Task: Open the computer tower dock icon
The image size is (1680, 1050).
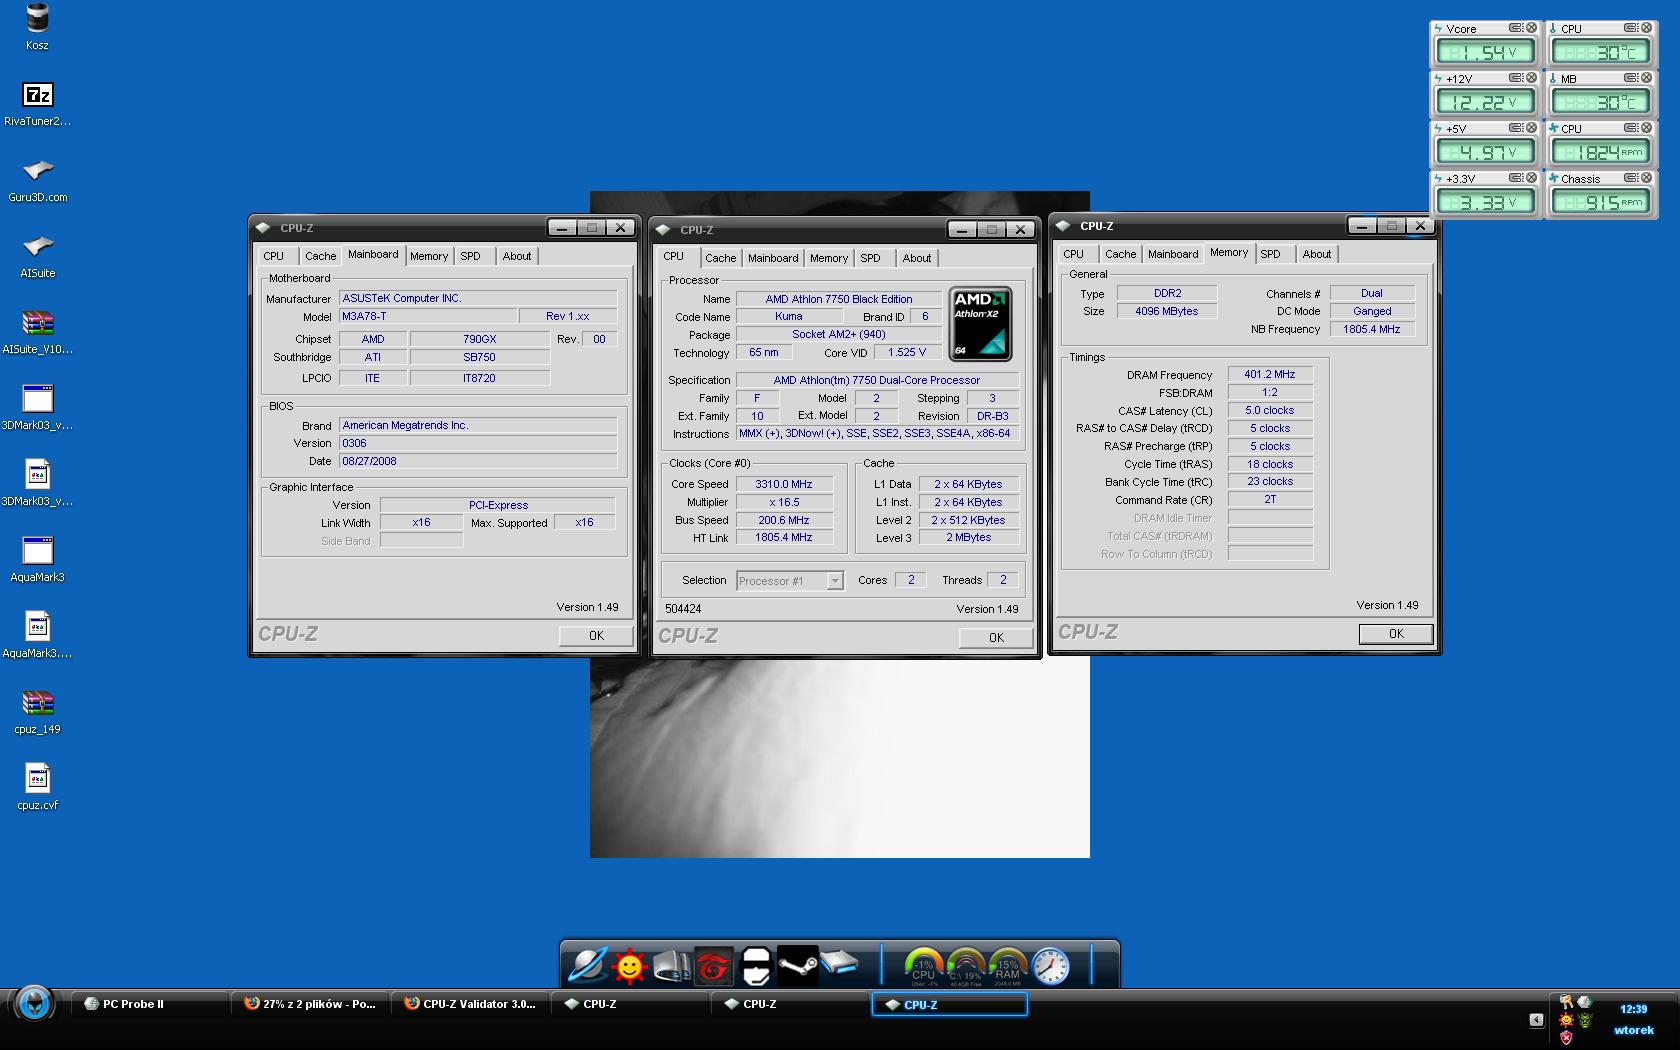Action: (x=671, y=966)
